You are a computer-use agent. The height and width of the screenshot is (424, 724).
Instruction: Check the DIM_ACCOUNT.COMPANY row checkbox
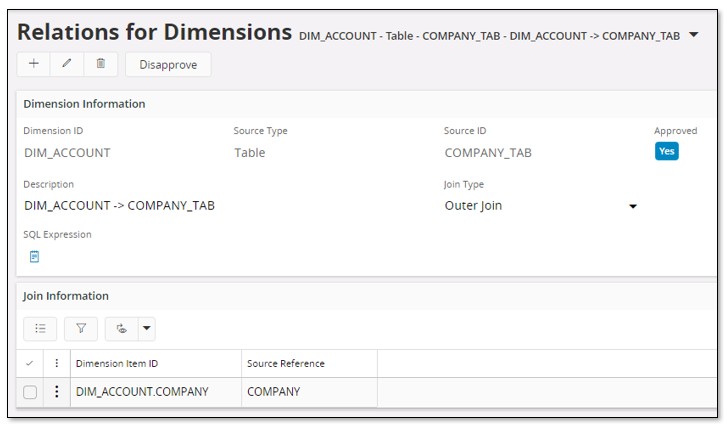click(30, 392)
